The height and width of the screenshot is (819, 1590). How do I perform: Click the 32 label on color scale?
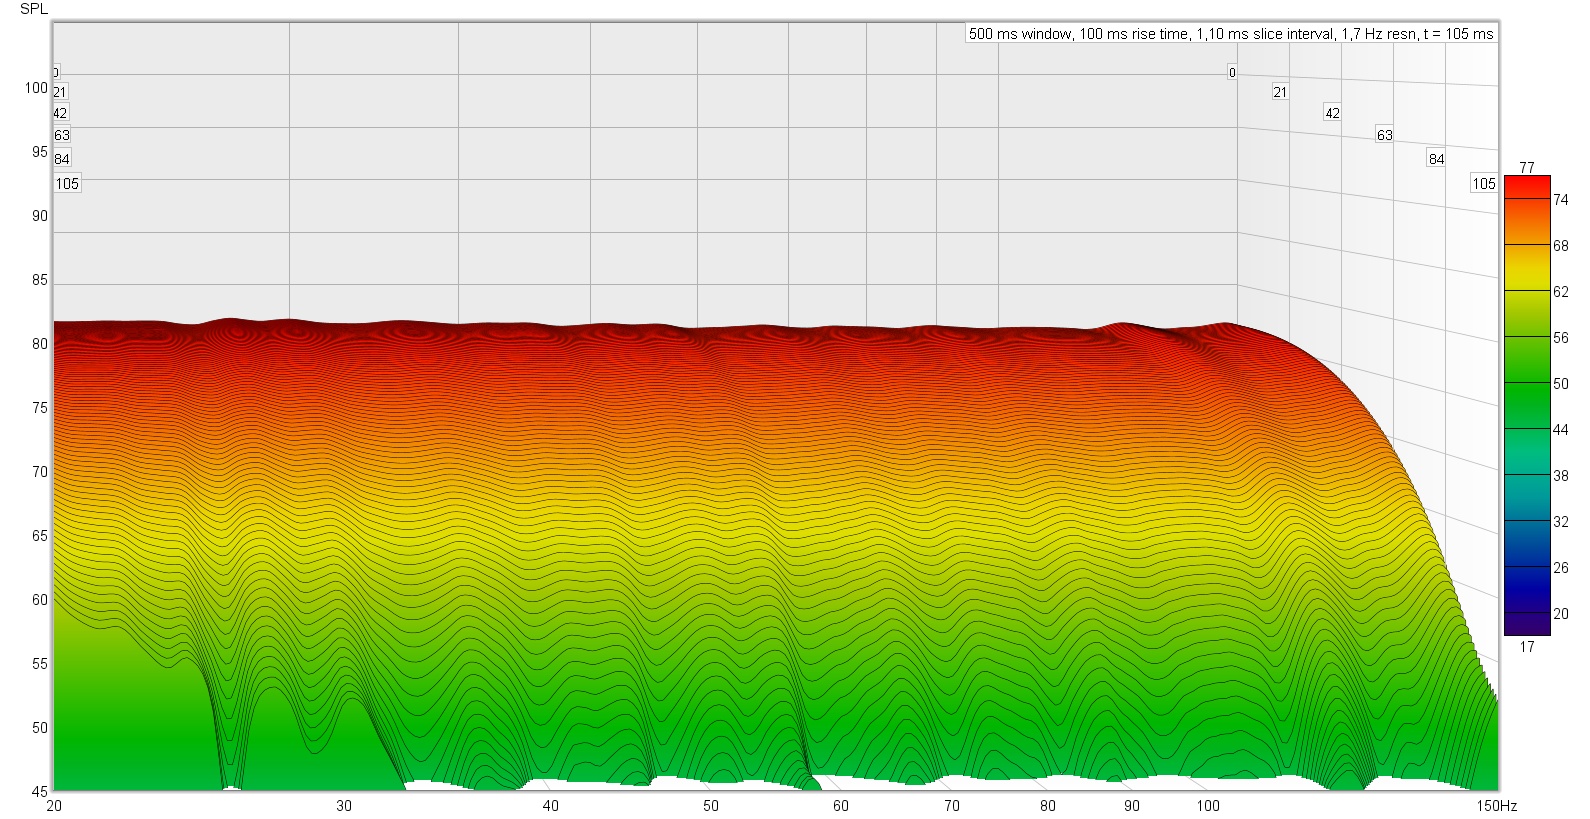pyautogui.click(x=1561, y=522)
